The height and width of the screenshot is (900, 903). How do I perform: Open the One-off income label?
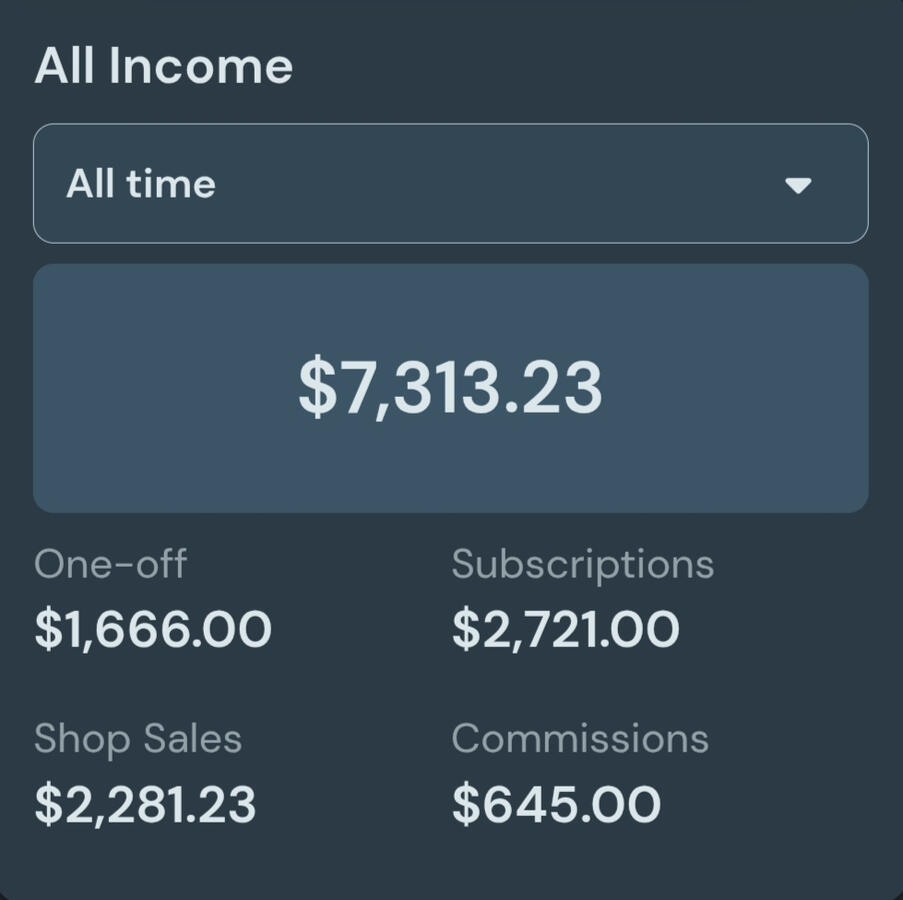click(x=110, y=564)
